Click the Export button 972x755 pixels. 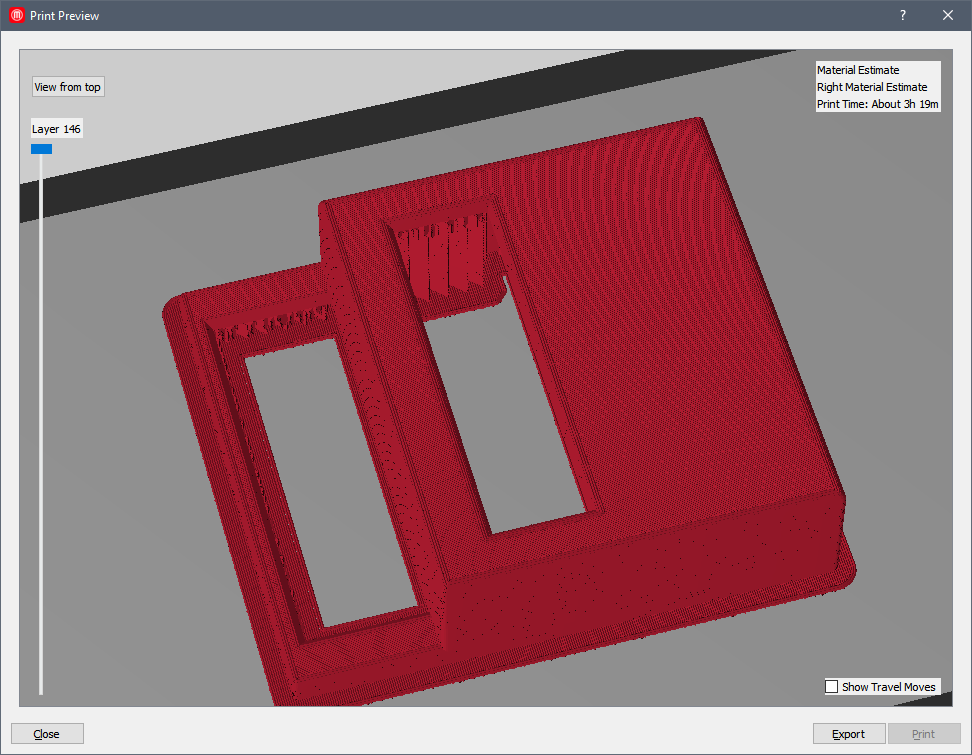coord(848,734)
